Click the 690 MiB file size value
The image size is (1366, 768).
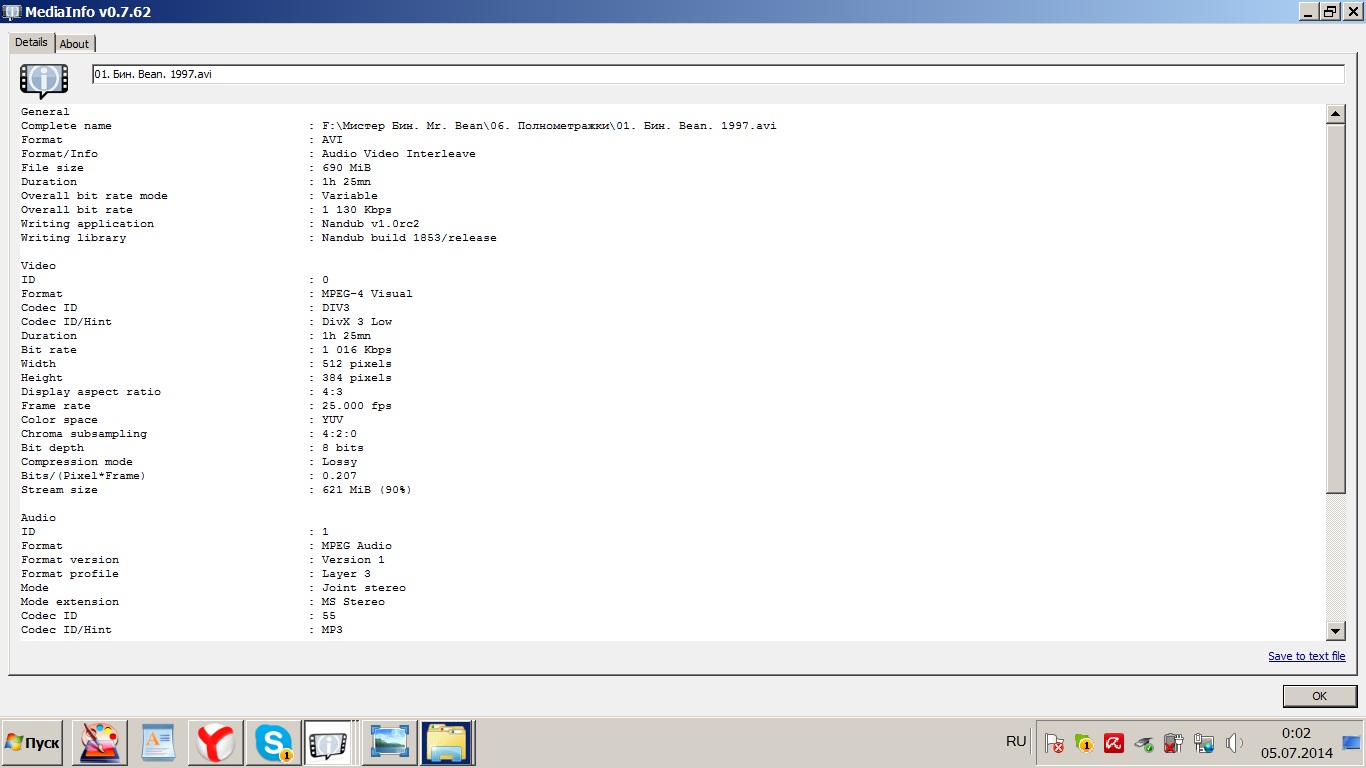(x=346, y=168)
